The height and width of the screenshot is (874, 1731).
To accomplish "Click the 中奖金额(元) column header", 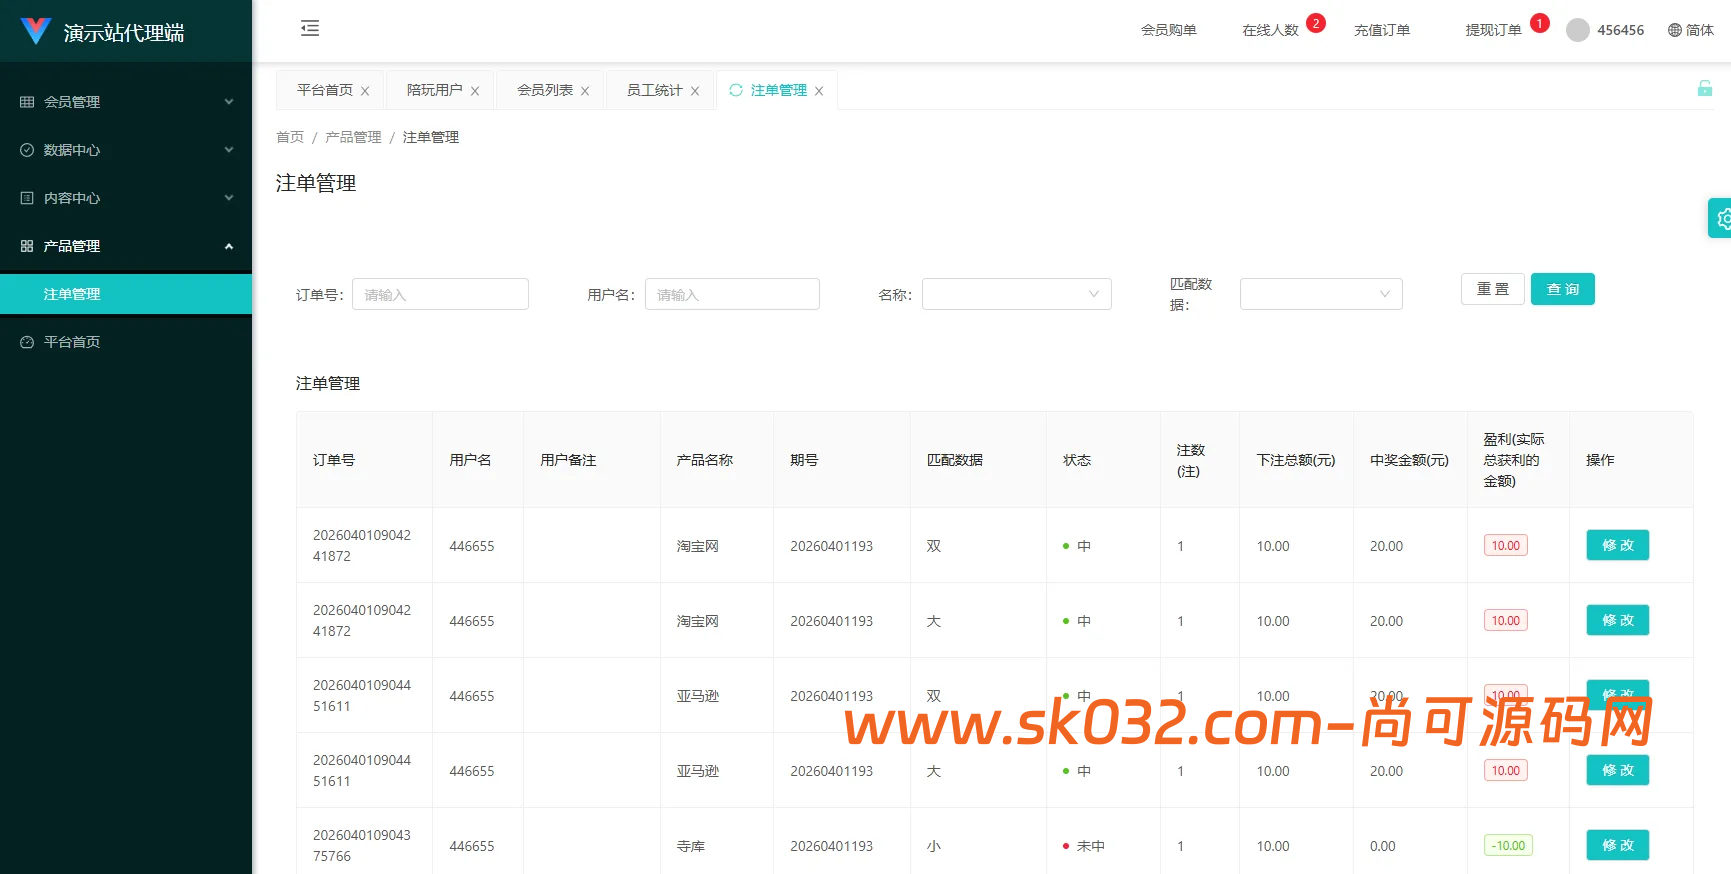I will pos(1409,460).
